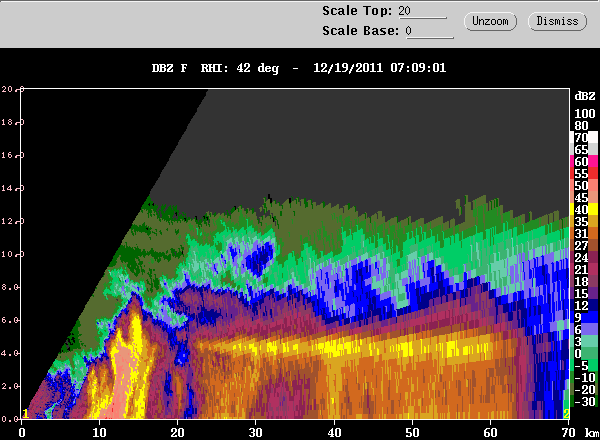
Task: Focus the Scale Base input field
Action: 429,31
